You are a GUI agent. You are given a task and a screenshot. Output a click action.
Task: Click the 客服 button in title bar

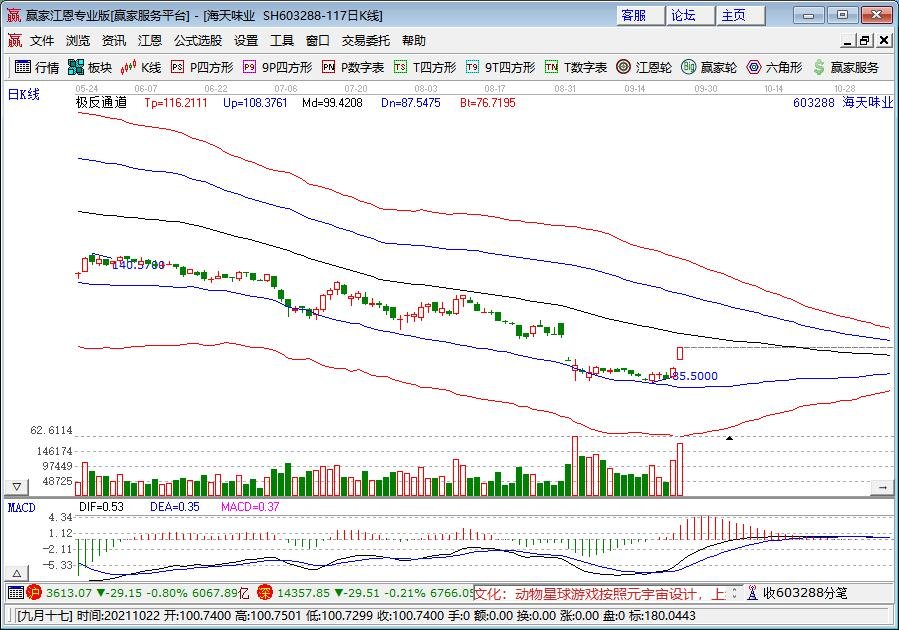point(640,15)
